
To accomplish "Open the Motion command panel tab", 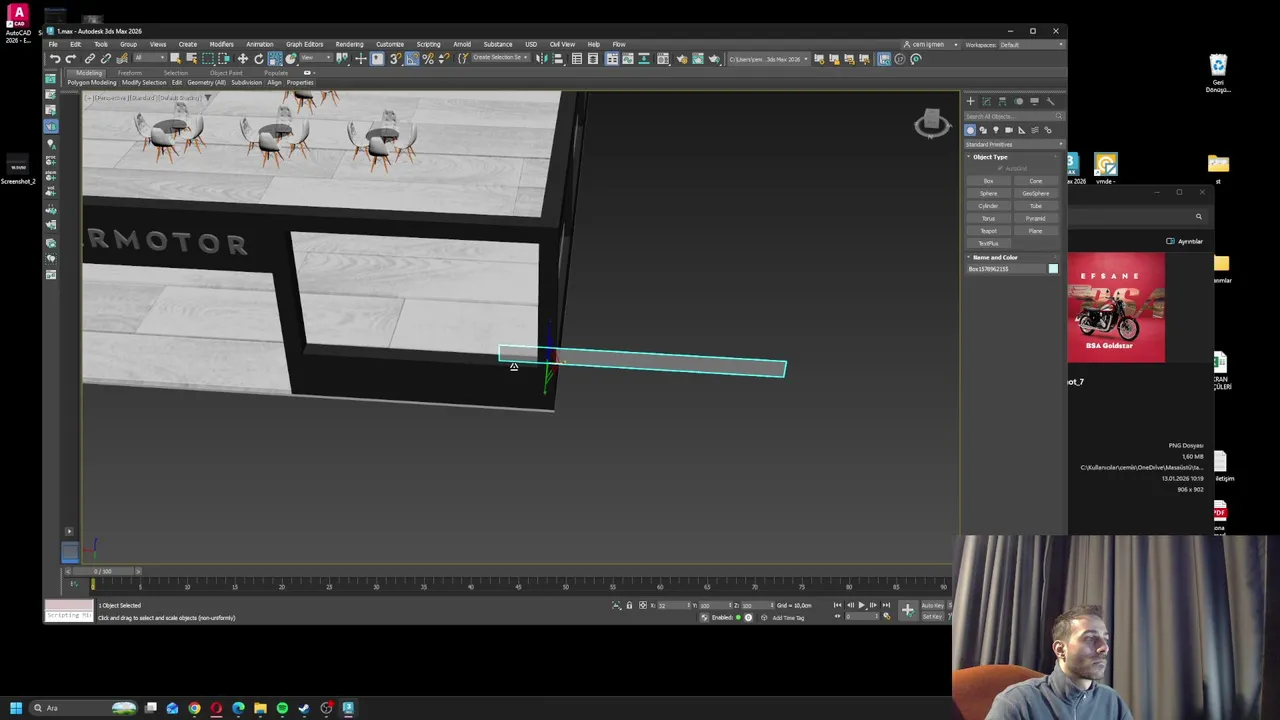I will coord(1018,101).
